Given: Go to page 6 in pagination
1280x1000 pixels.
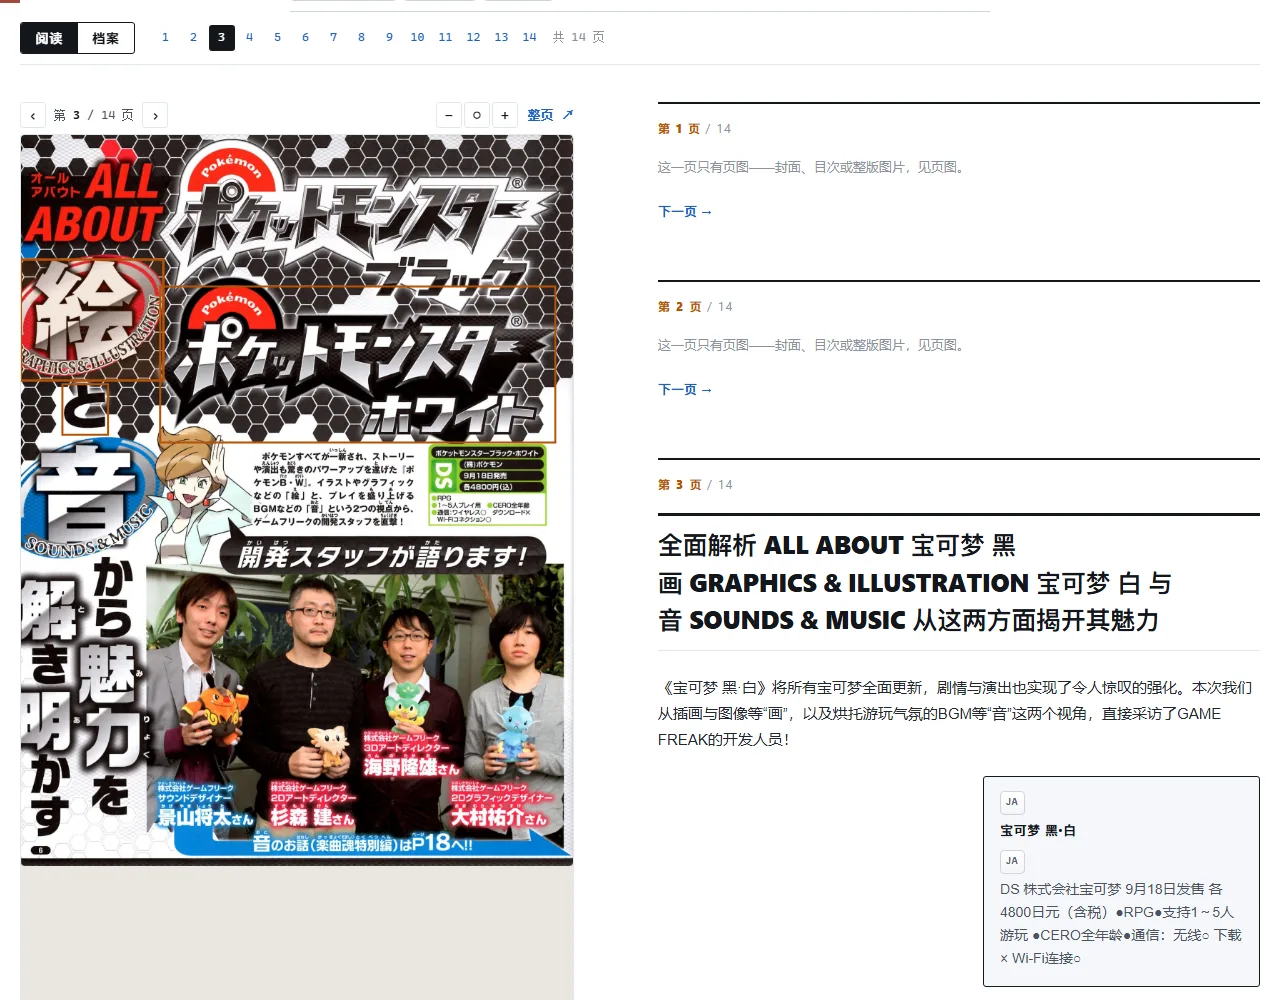Looking at the screenshot, I should tap(305, 37).
